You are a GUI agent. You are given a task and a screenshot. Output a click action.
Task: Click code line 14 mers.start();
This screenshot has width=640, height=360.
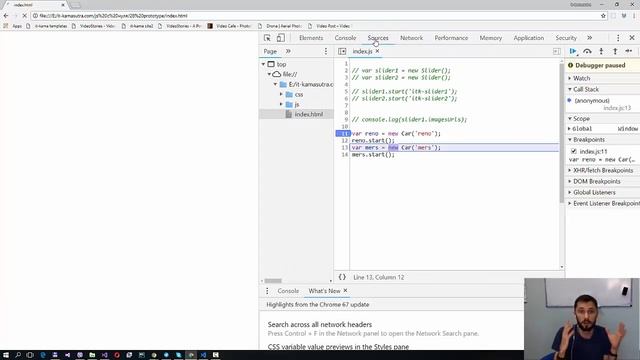pyautogui.click(x=373, y=155)
